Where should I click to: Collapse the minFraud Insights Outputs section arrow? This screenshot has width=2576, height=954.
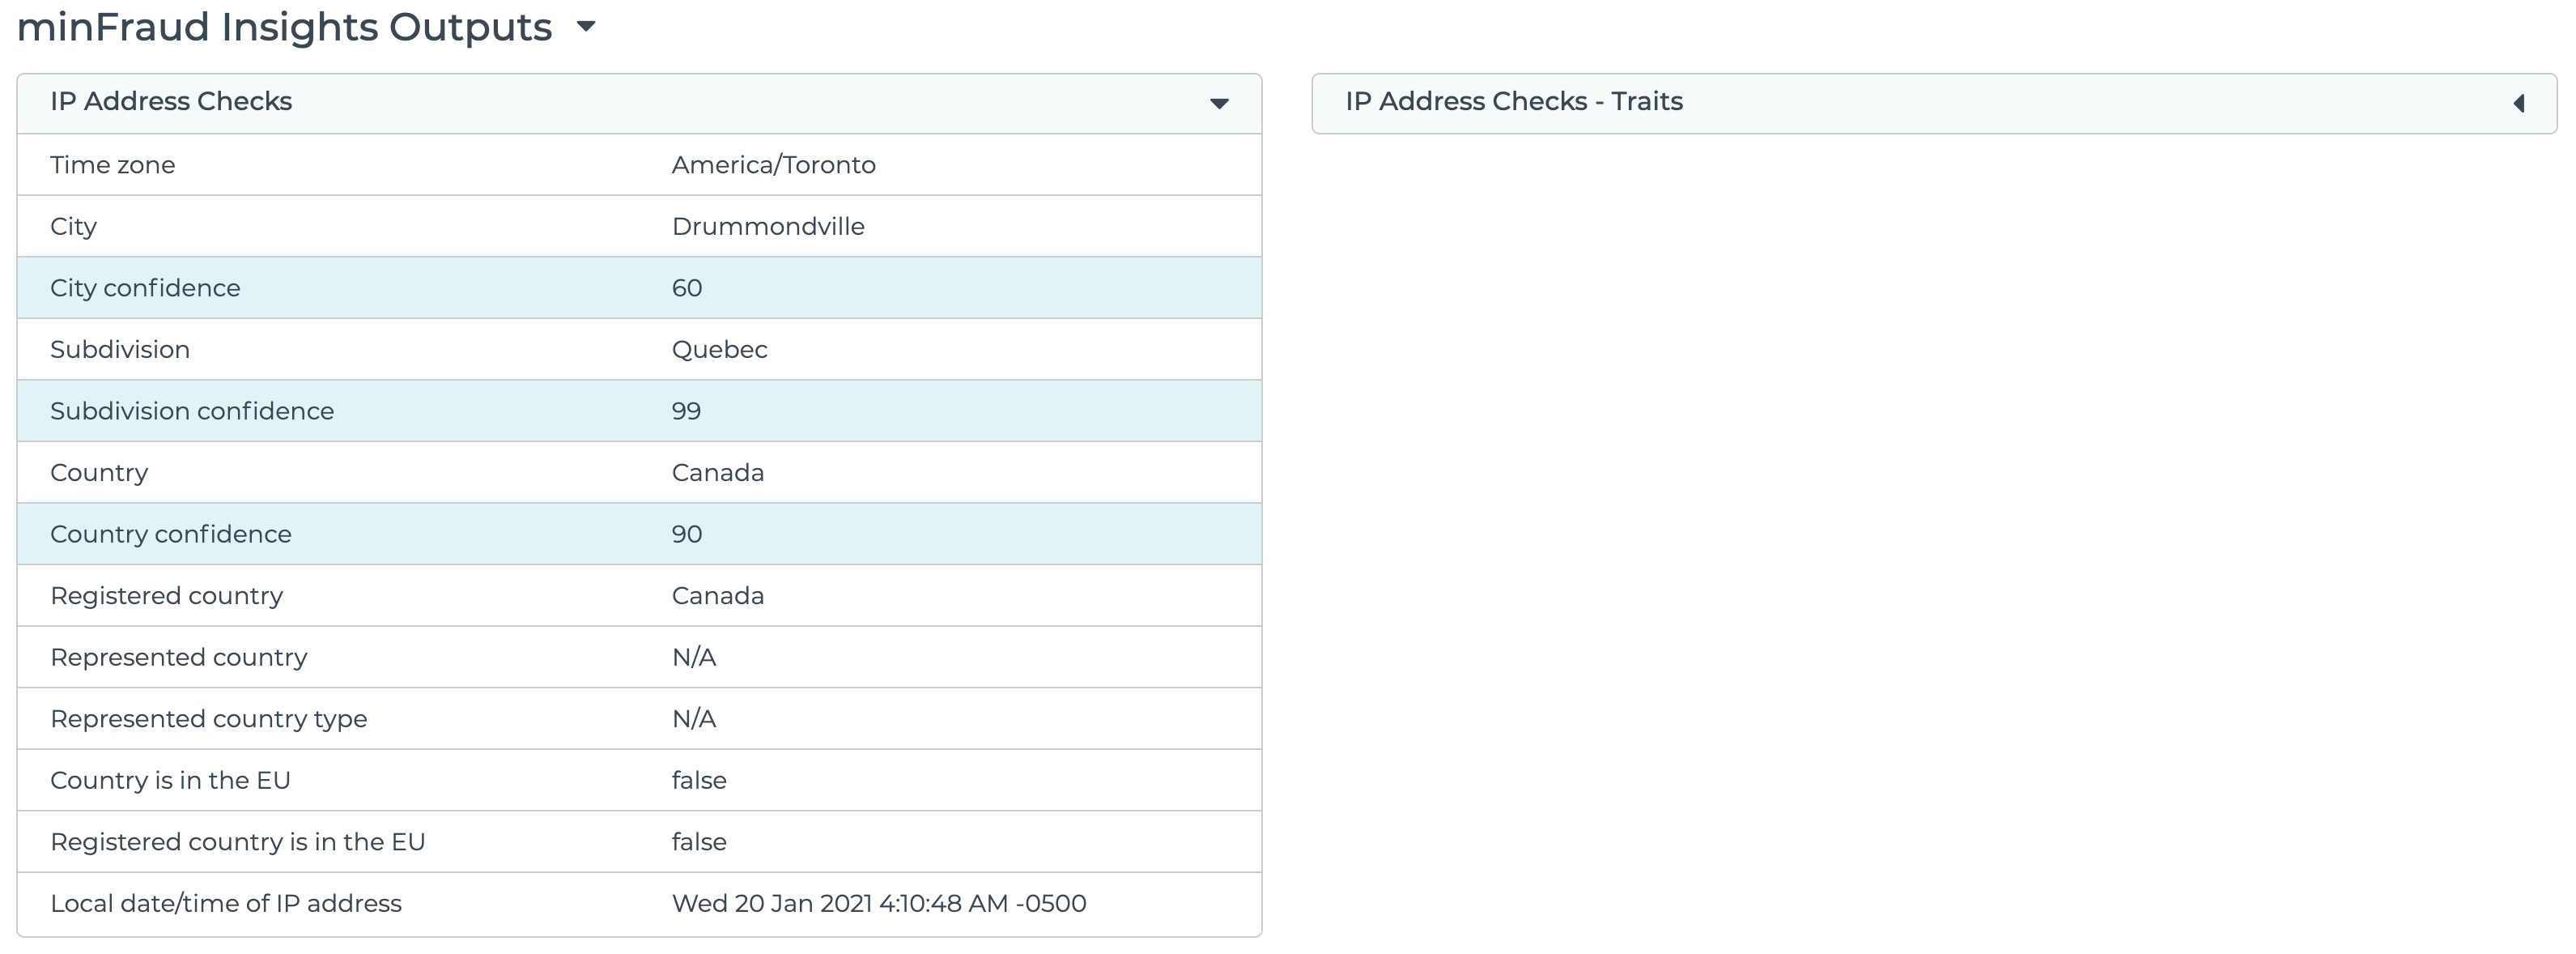pyautogui.click(x=587, y=27)
